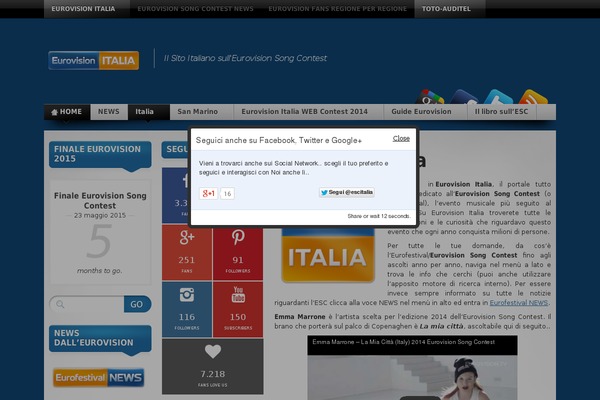
Task: Open Eurovision Italia WEB Contest 2014 menu
Action: pyautogui.click(x=308, y=112)
